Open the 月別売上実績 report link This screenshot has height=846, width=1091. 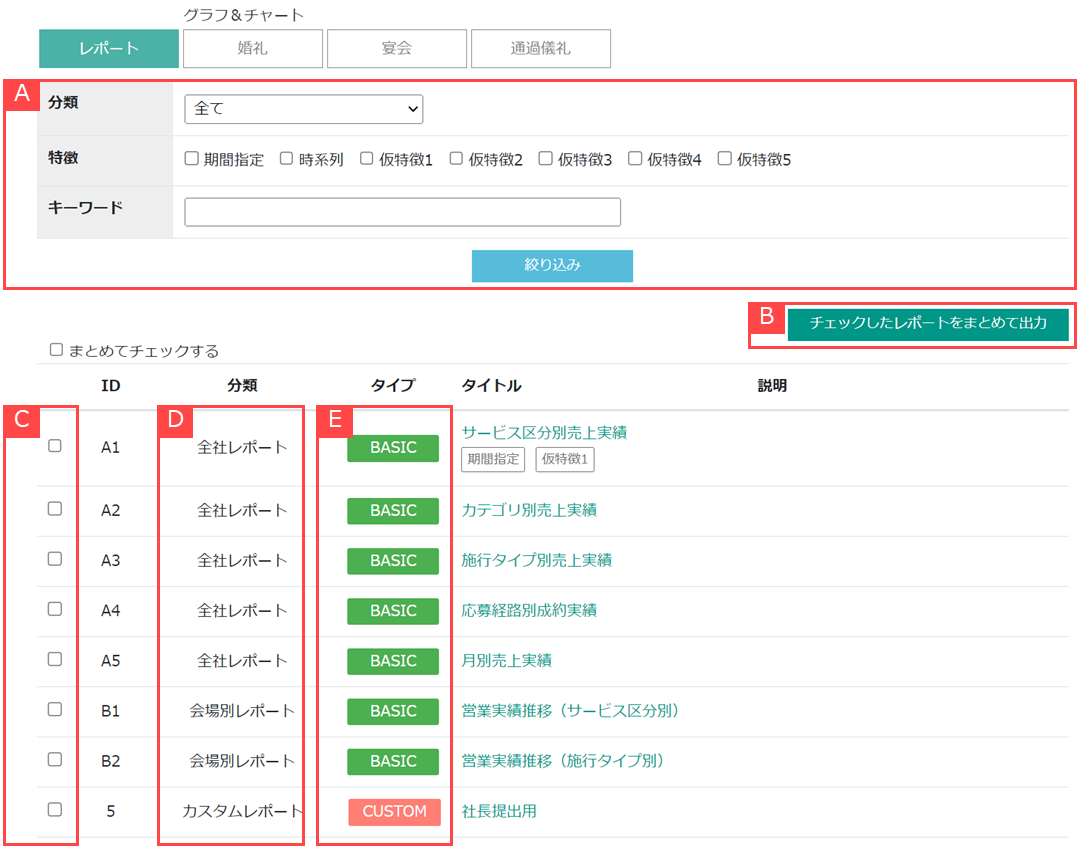coord(506,660)
